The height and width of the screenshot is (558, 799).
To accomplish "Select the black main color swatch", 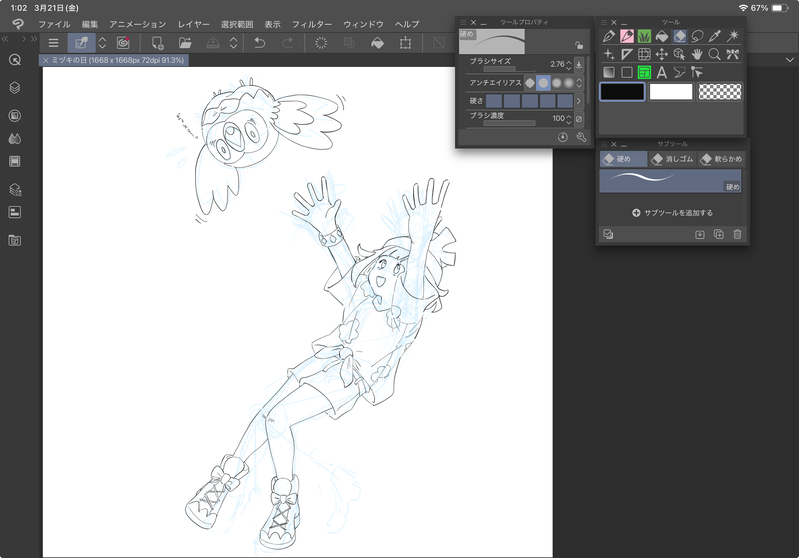I will coord(621,92).
